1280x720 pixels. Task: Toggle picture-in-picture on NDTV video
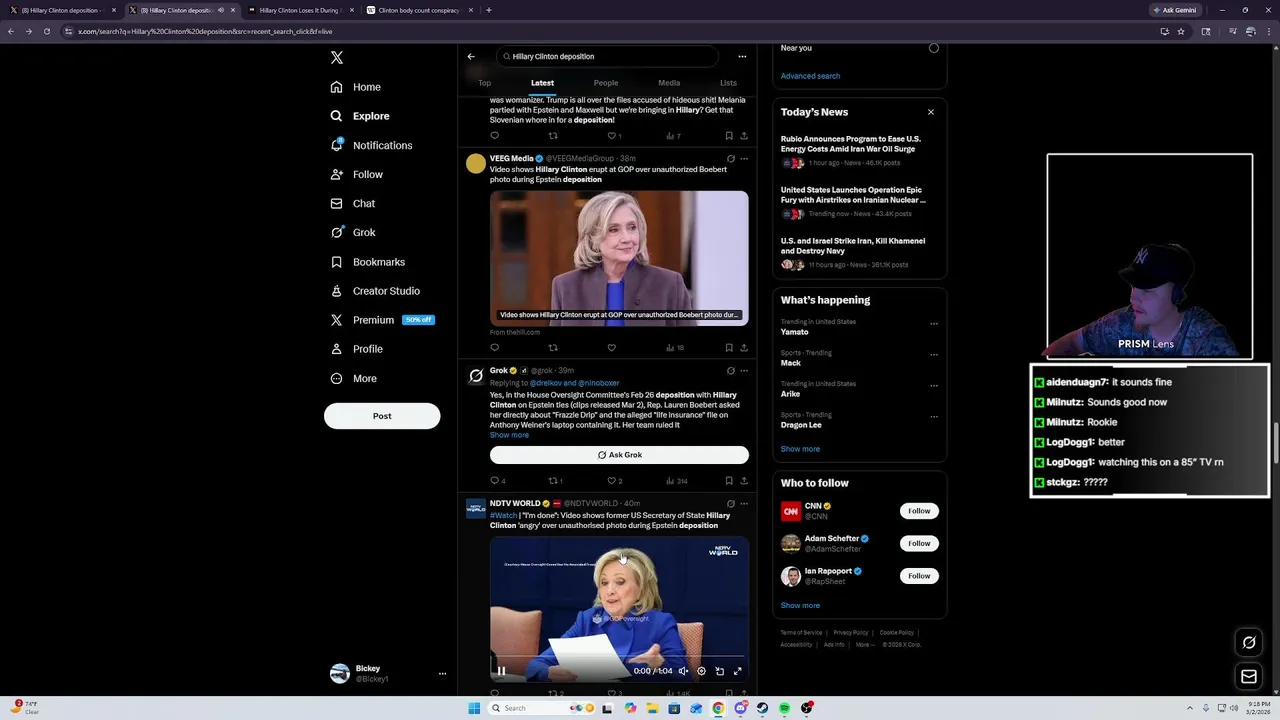(720, 671)
